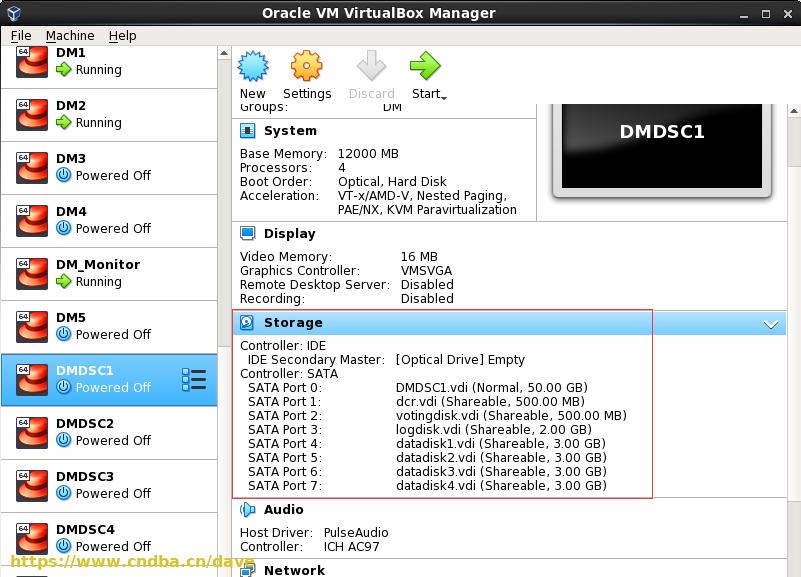
Task: Click DM3 Powered Off status icon
Action: coord(63,175)
